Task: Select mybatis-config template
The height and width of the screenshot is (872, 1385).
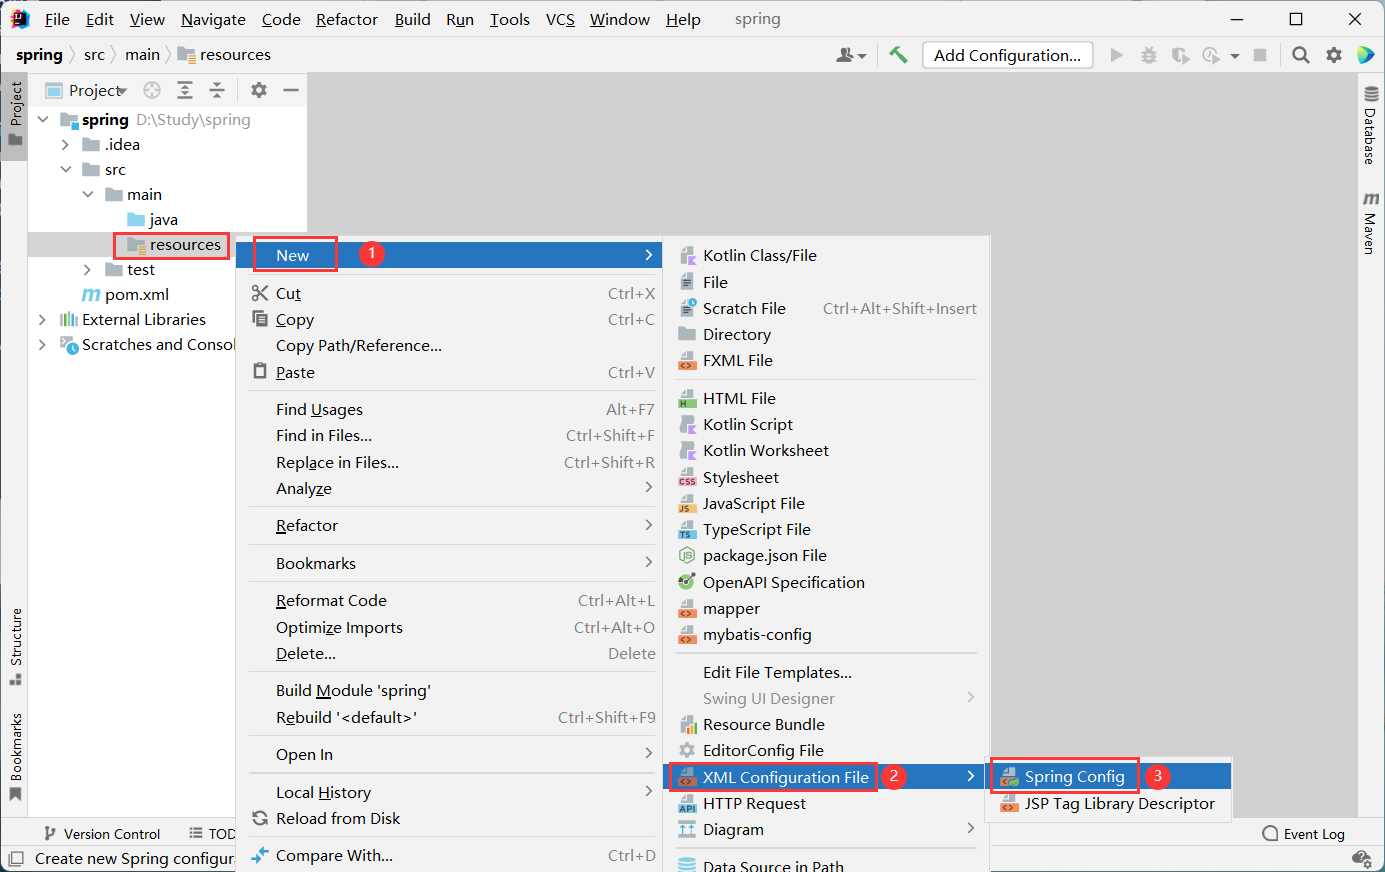Action: point(826,634)
